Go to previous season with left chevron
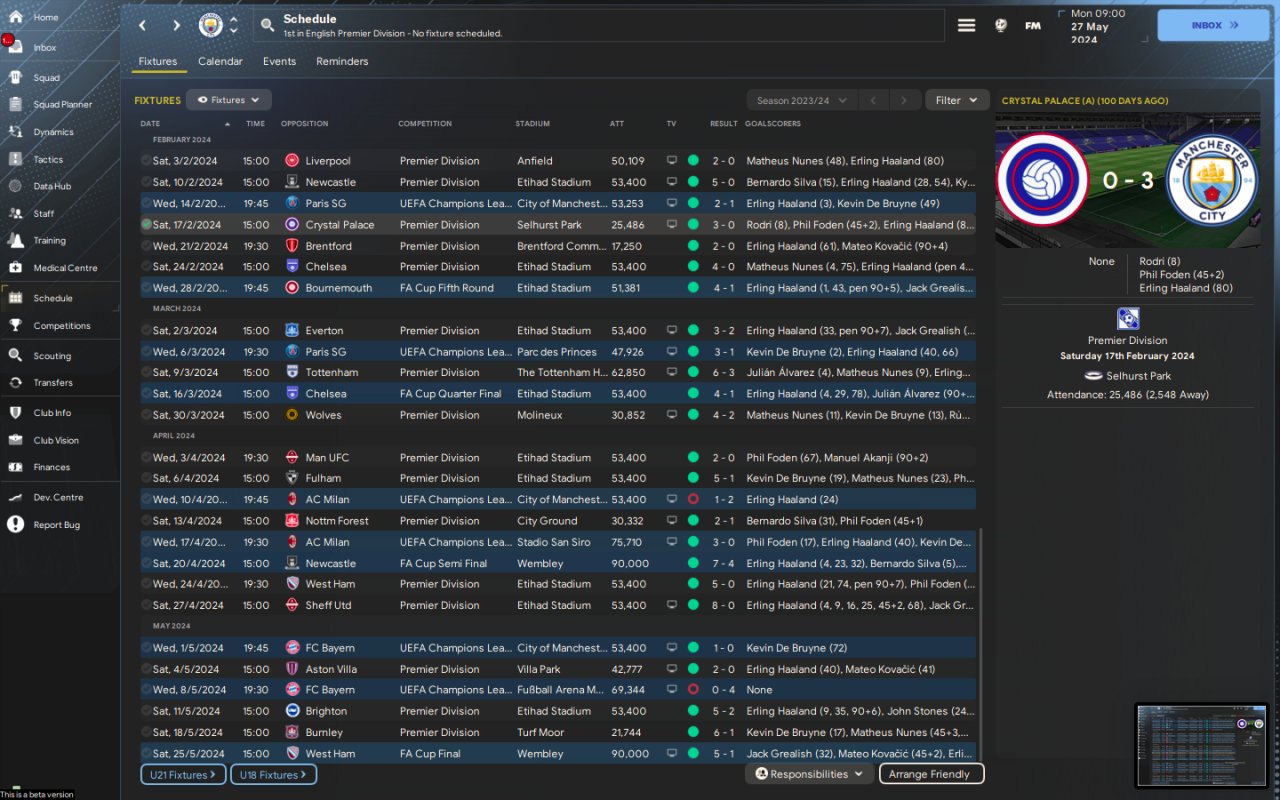 [x=873, y=100]
